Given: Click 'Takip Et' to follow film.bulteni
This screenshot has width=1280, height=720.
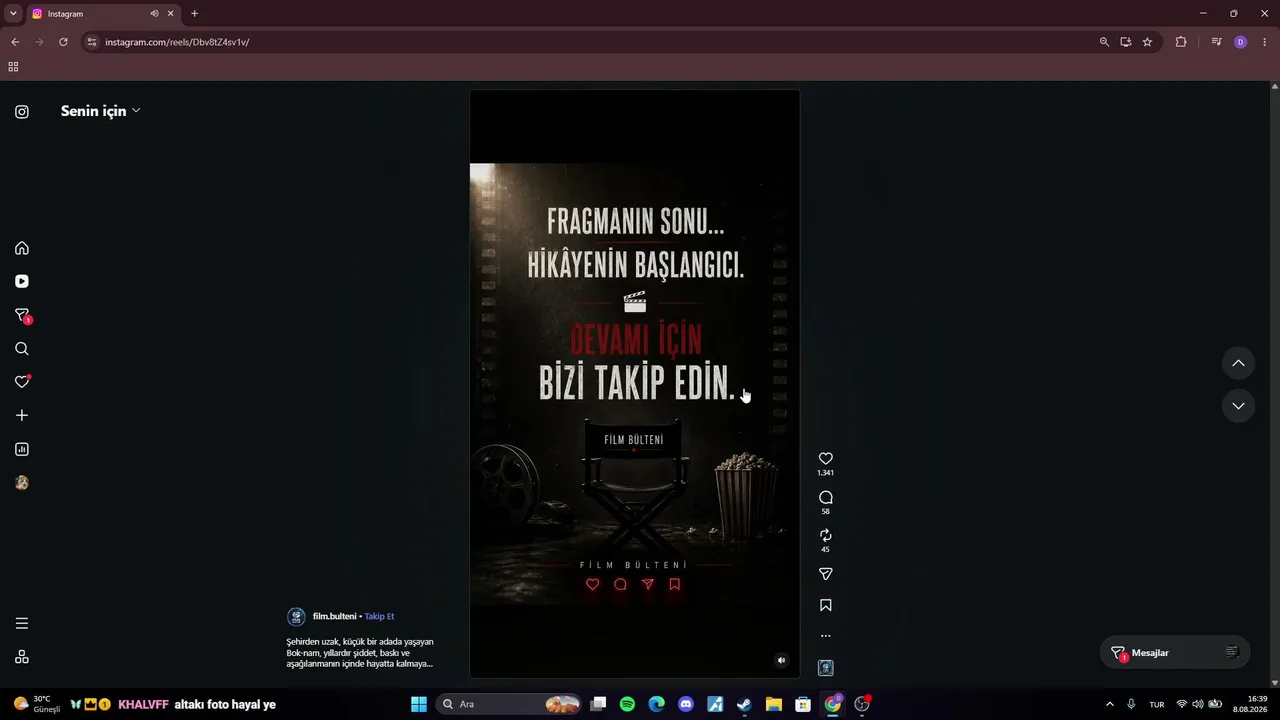Looking at the screenshot, I should 379,617.
